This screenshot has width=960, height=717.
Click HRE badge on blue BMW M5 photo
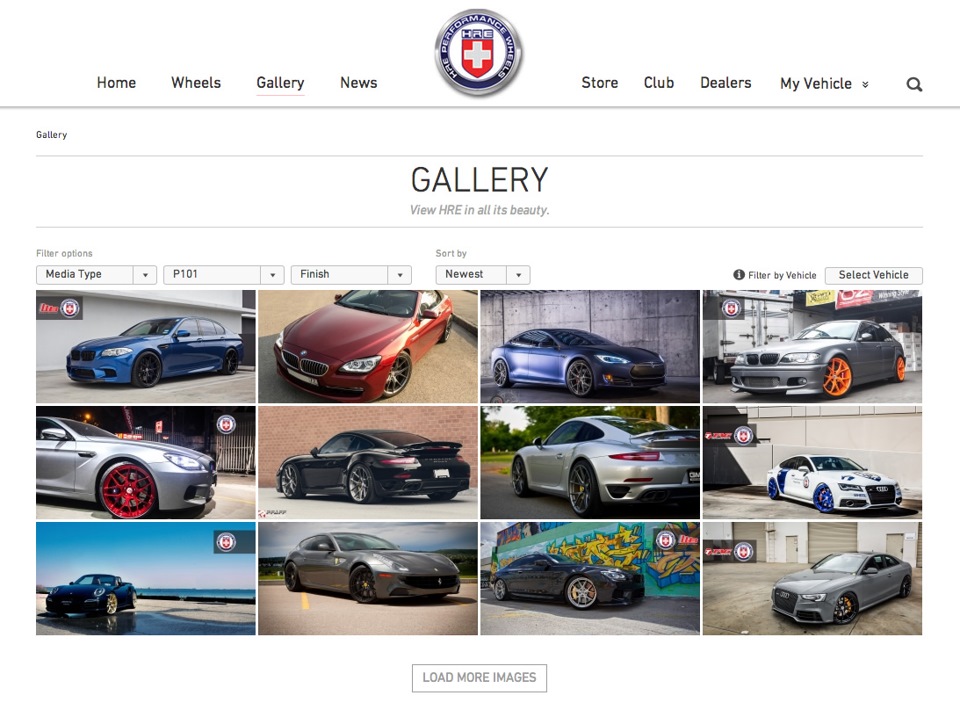70,308
